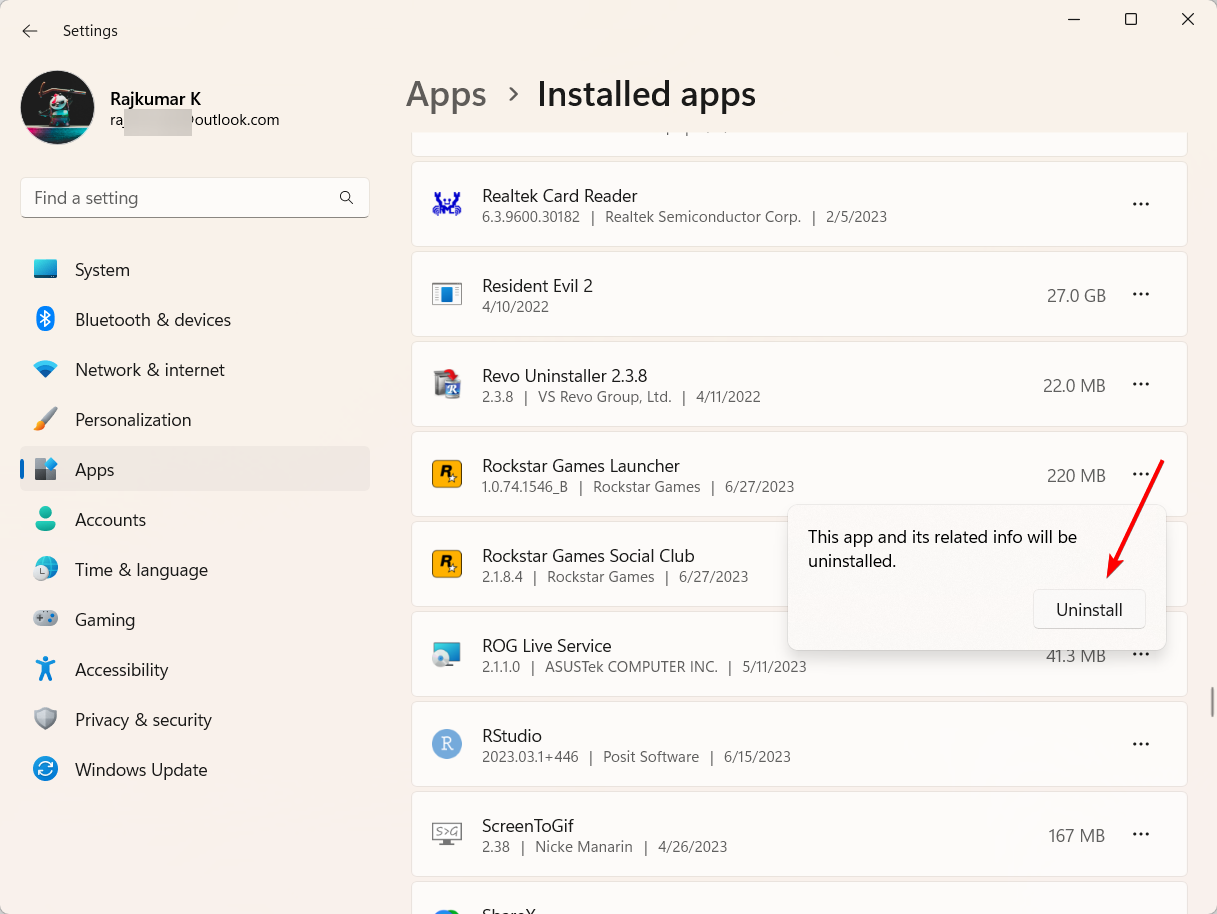Go to Windows Update

tap(195, 770)
